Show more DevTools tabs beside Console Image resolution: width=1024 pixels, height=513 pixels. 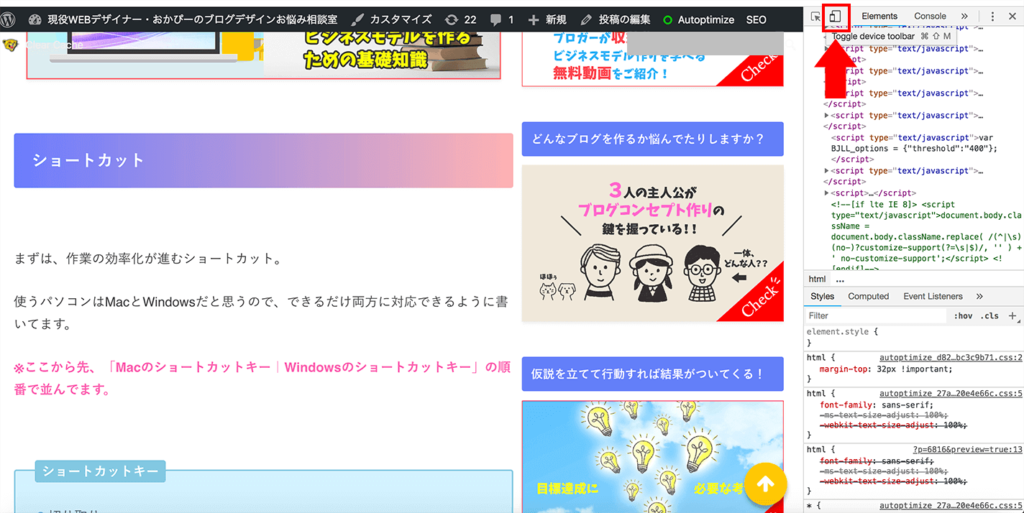(x=965, y=16)
